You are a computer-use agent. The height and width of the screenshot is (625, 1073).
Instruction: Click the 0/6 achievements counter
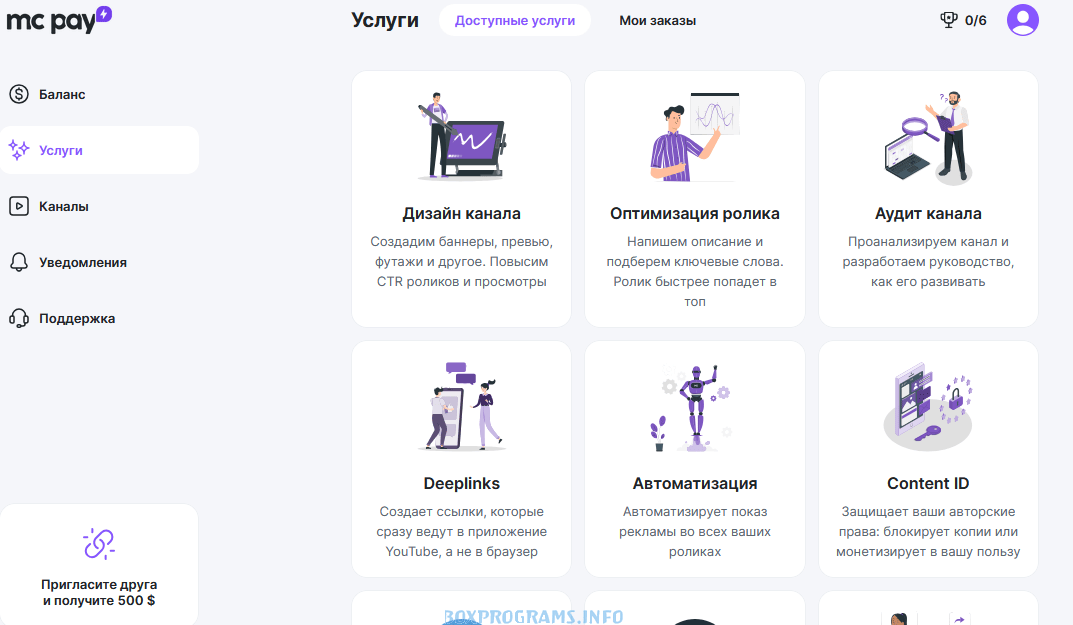pyautogui.click(x=975, y=21)
